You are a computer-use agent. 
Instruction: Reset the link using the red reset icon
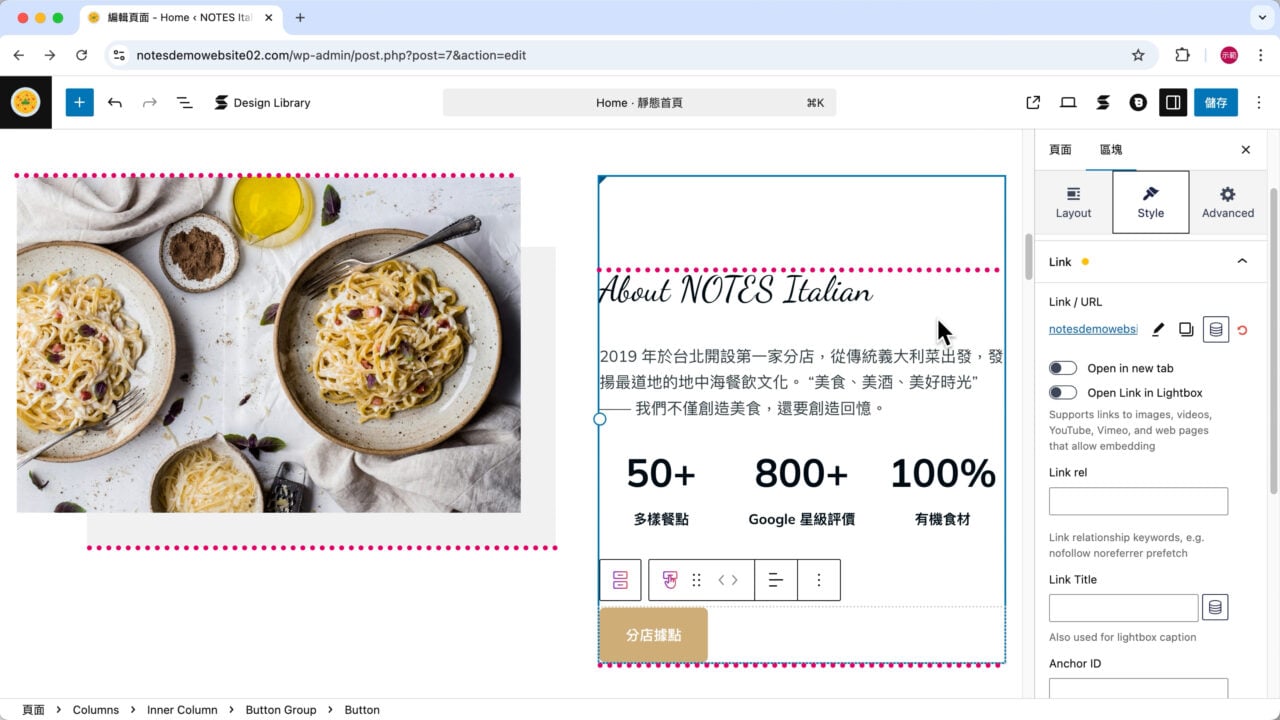point(1243,329)
